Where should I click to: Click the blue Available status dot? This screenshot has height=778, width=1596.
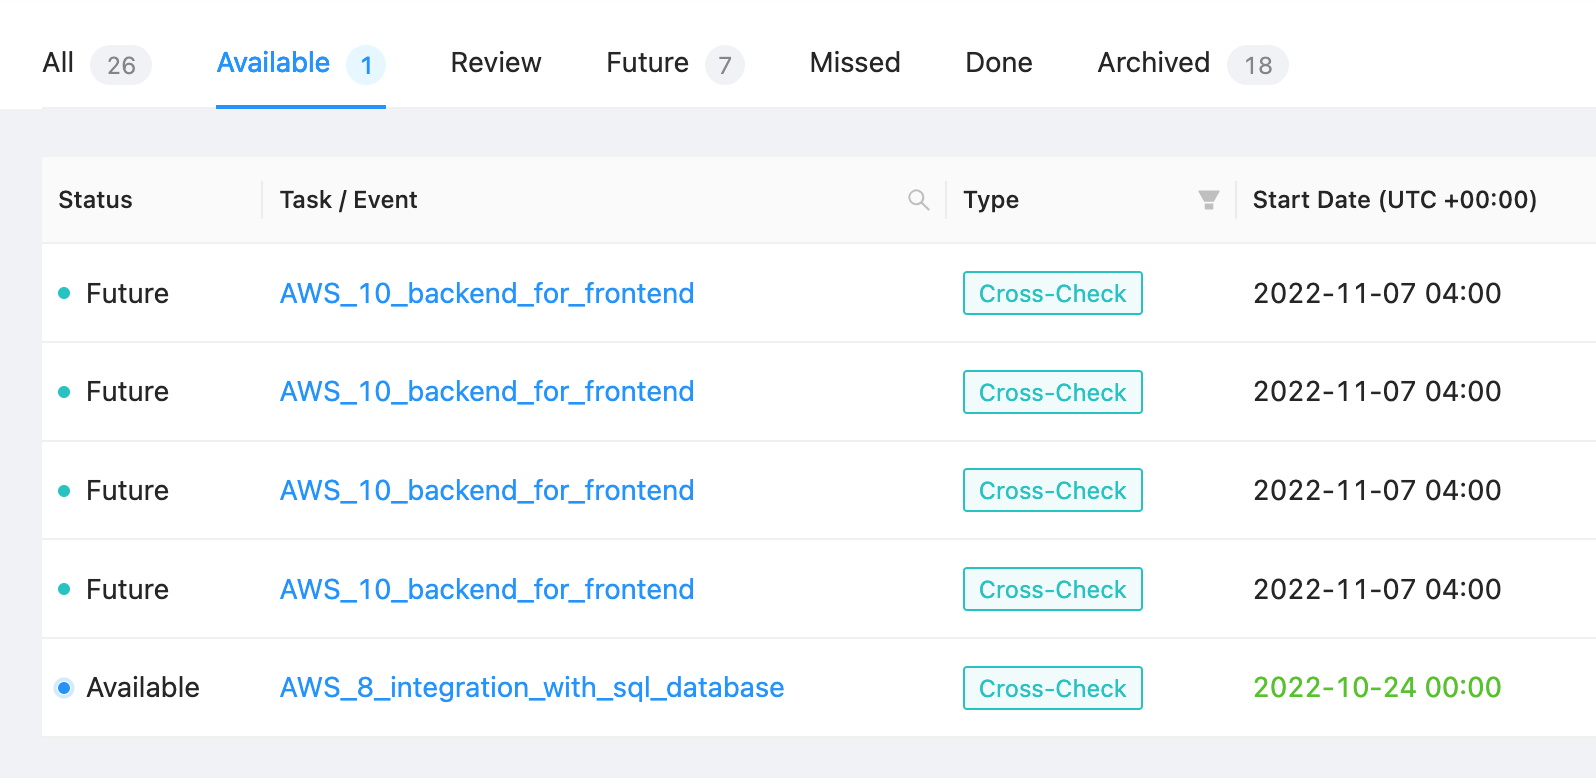(x=63, y=687)
